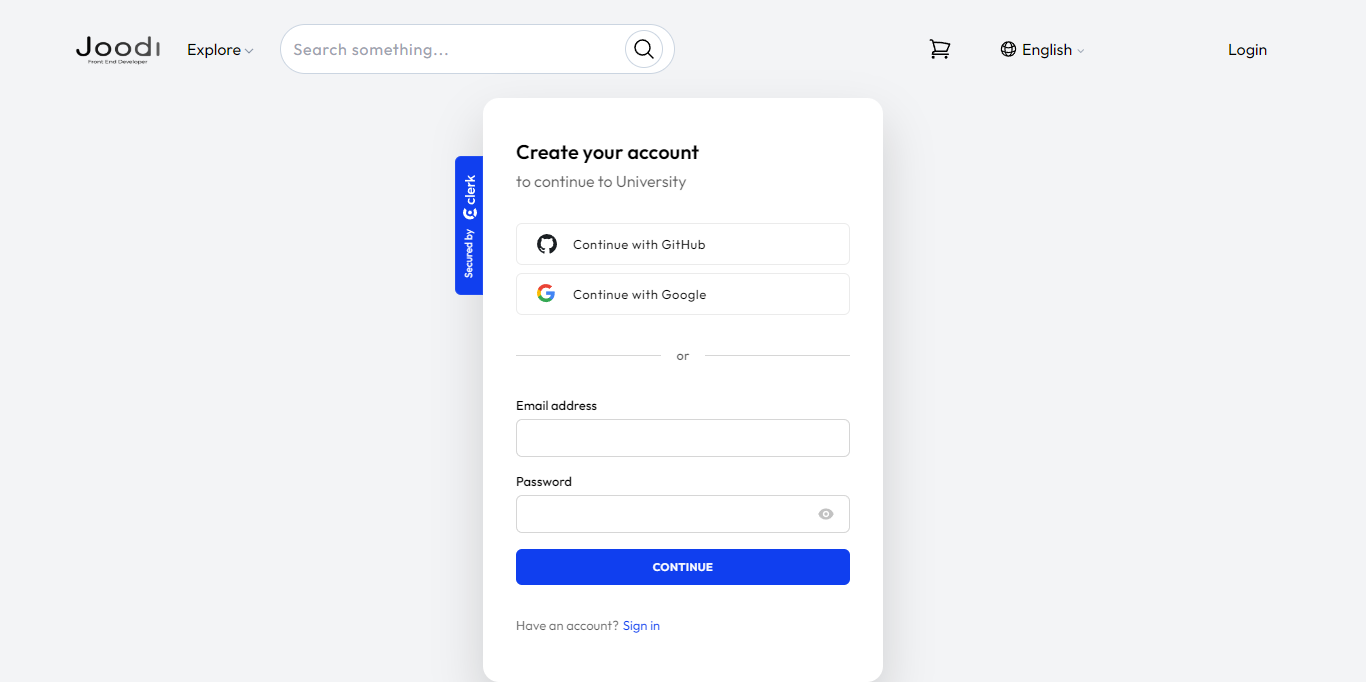Click the Login link in header
Image resolution: width=1366 pixels, height=682 pixels.
coord(1247,49)
